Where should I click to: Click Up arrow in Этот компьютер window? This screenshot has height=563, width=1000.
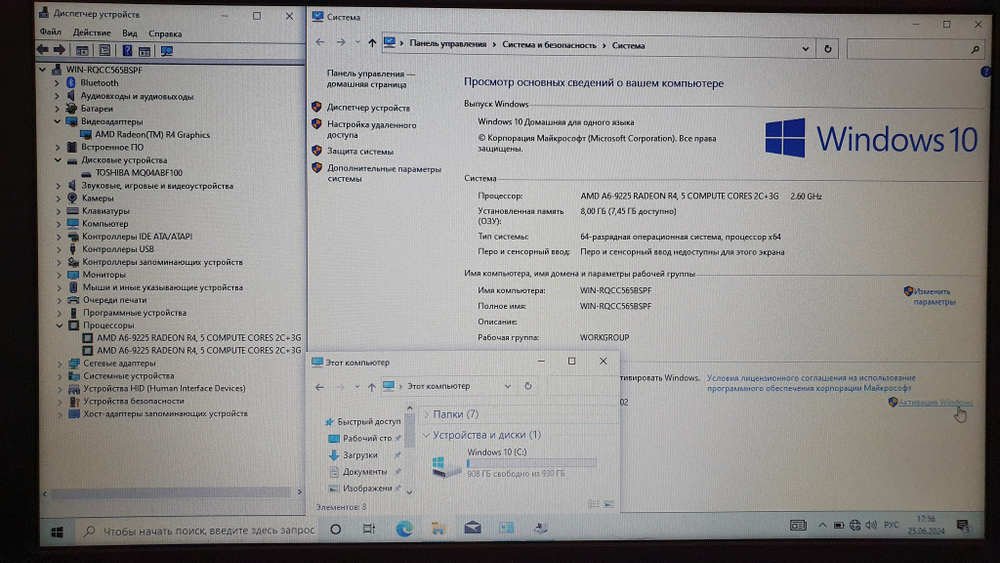[x=371, y=386]
